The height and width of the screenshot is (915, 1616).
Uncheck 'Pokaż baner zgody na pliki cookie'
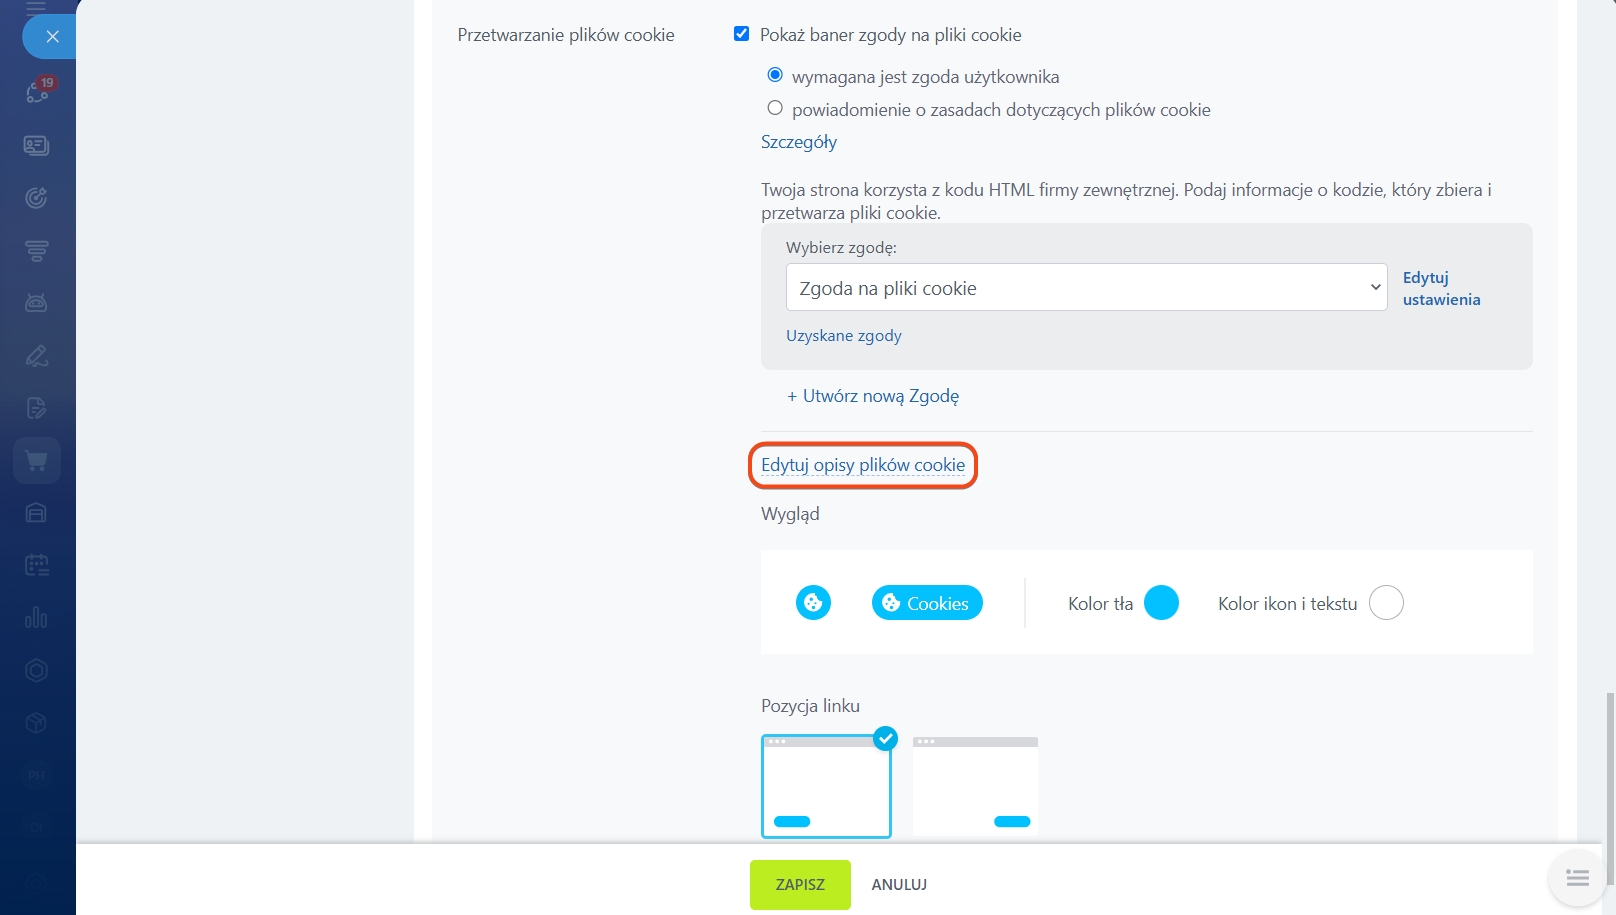pyautogui.click(x=742, y=34)
